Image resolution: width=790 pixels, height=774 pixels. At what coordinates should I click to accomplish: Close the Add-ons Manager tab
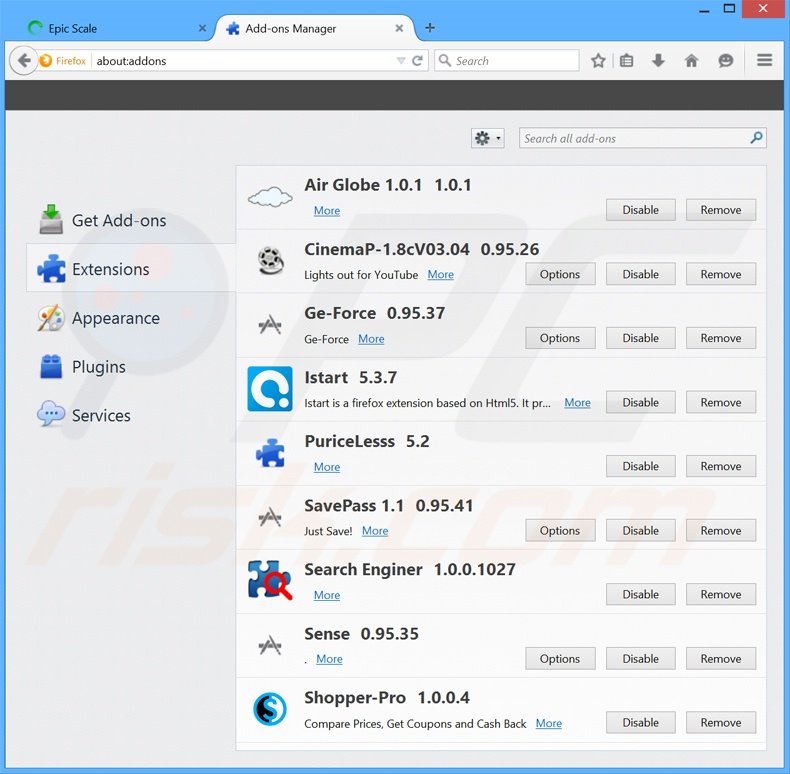pos(399,28)
